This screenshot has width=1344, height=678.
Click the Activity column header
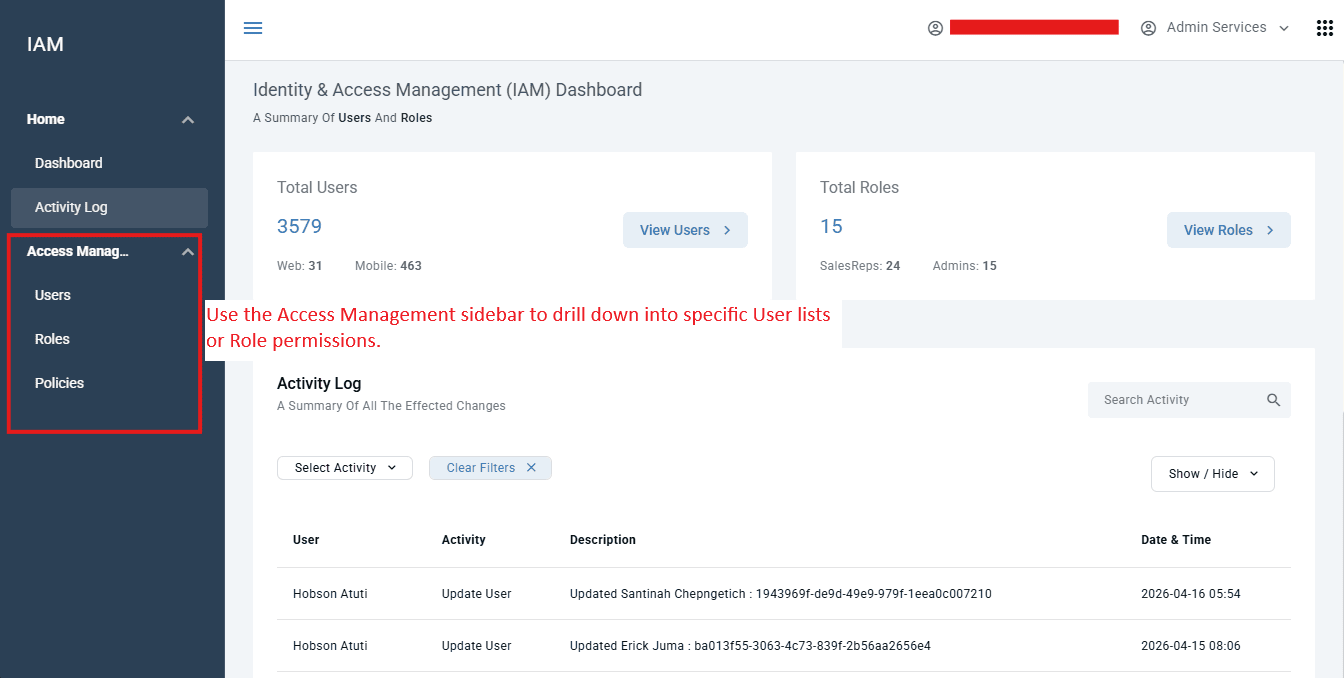tap(464, 540)
